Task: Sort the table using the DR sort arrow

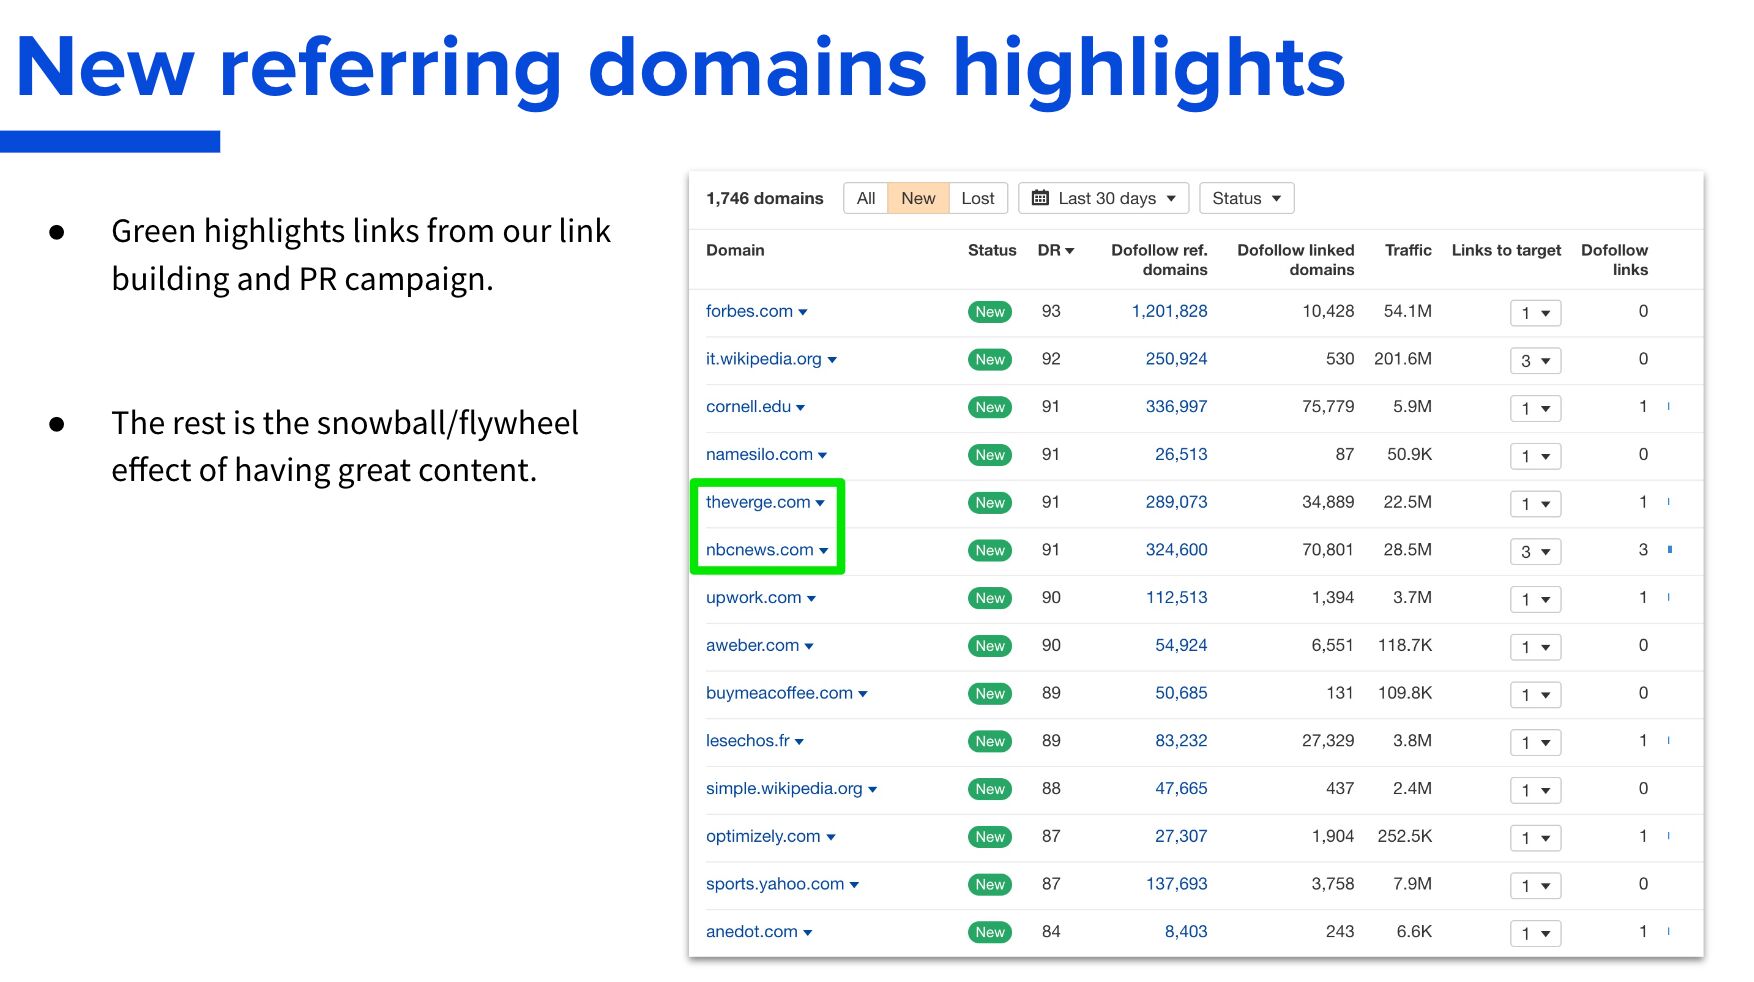Action: pos(1068,251)
